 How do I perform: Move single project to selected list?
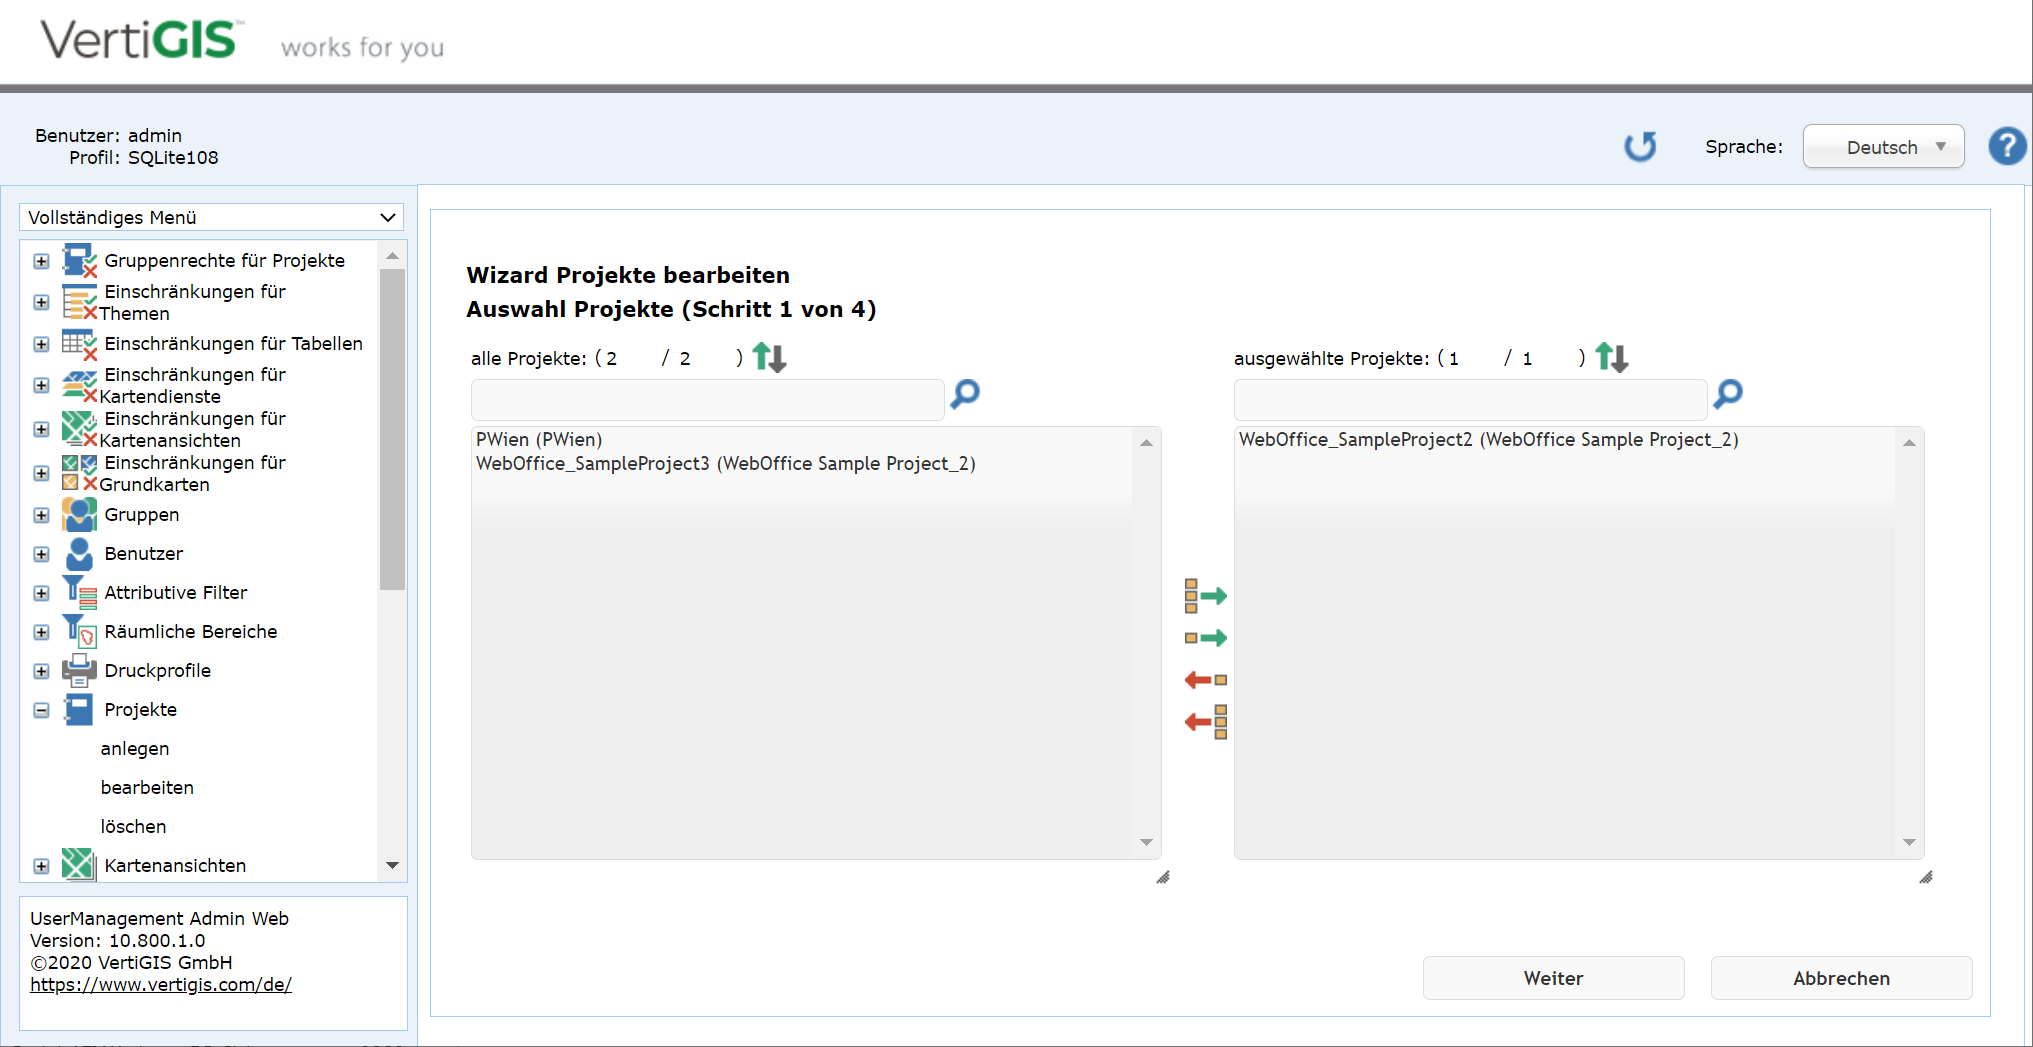[1205, 638]
